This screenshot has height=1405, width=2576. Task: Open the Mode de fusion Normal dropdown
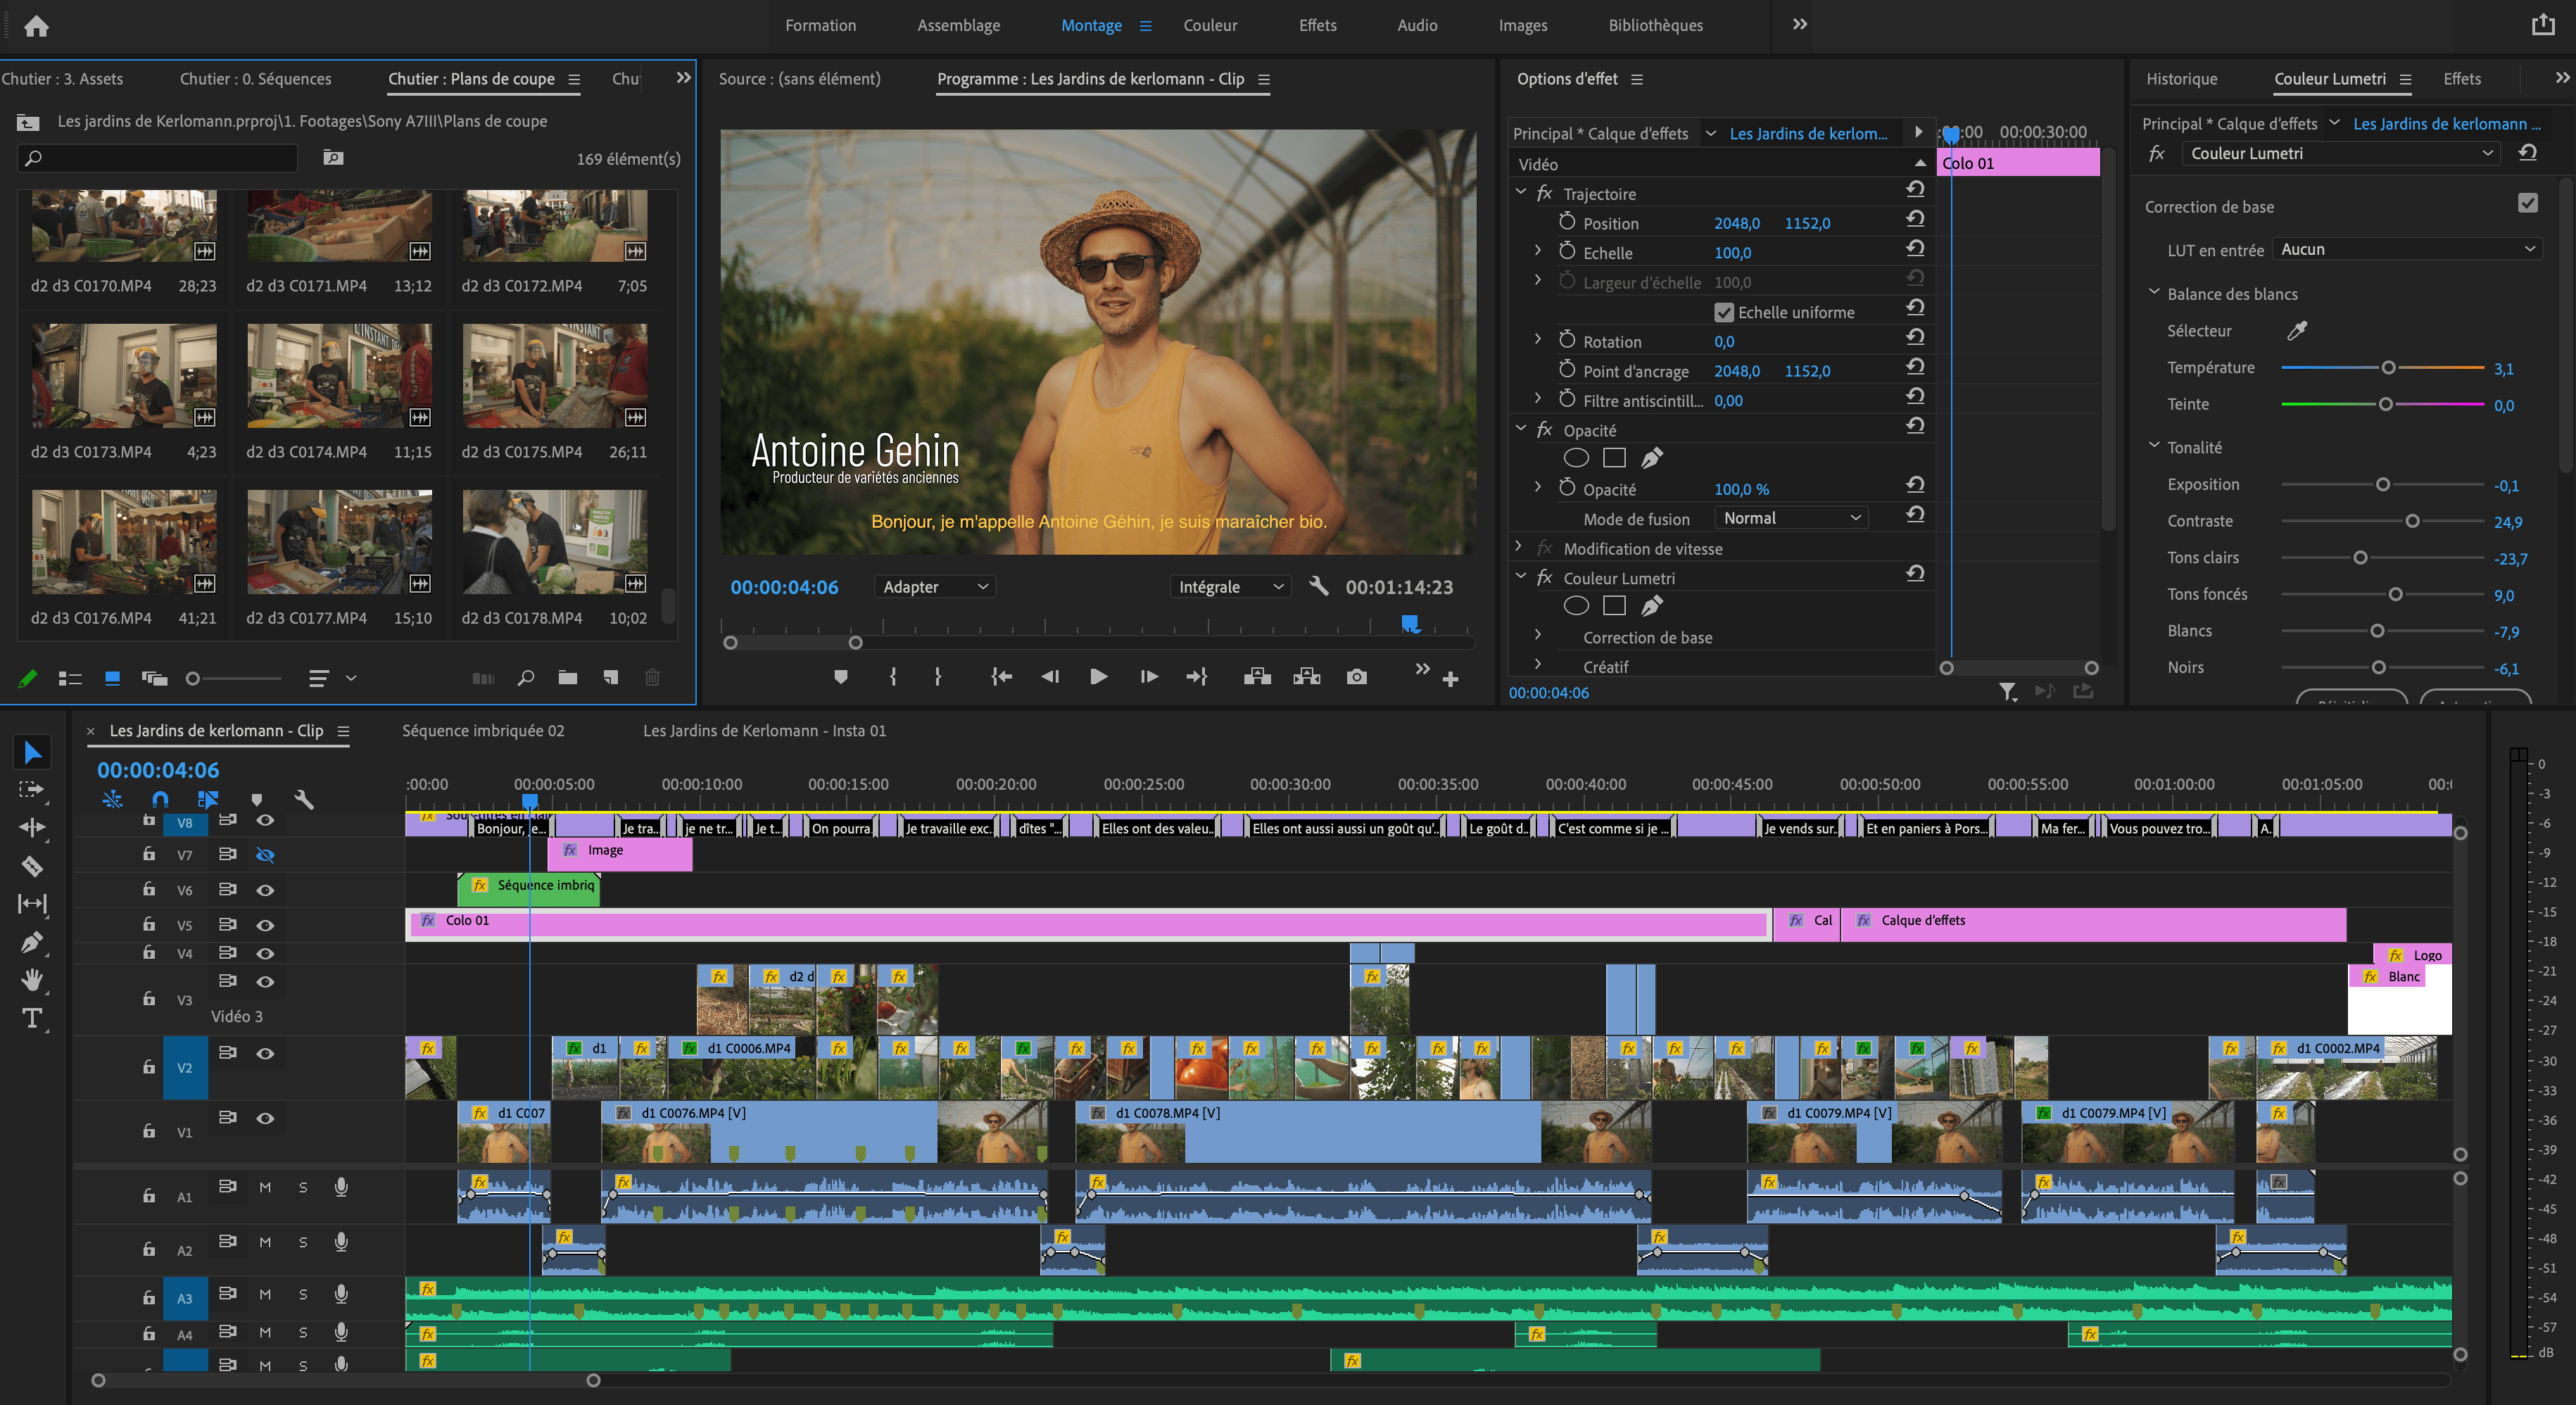[1790, 518]
